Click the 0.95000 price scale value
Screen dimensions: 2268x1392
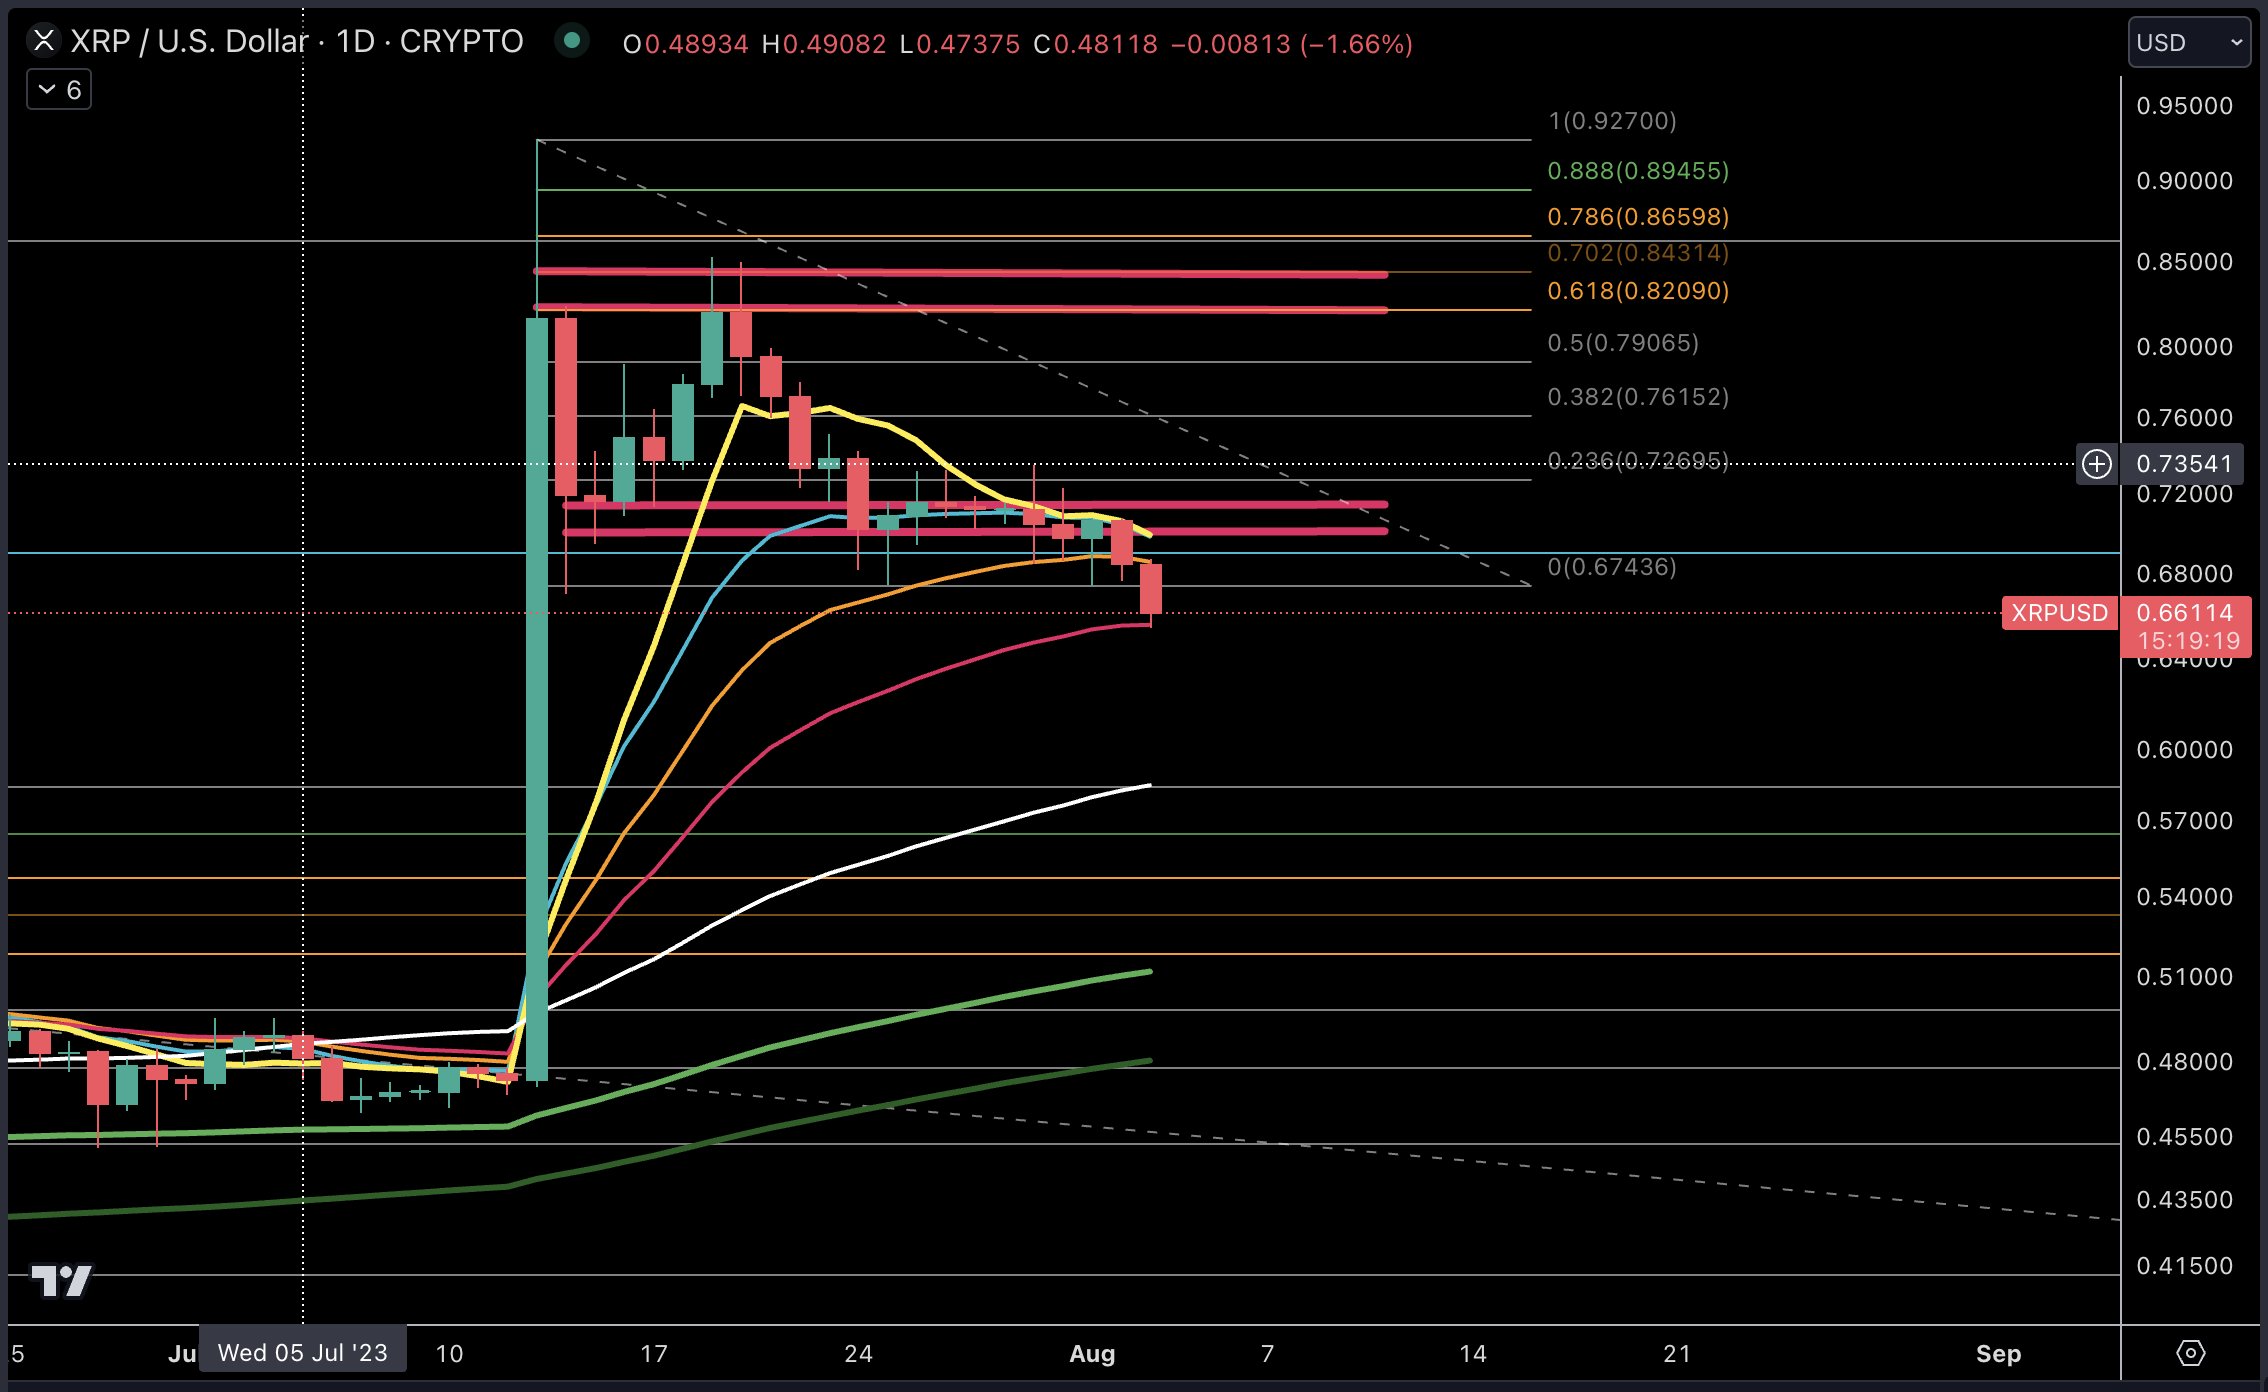tap(2185, 106)
